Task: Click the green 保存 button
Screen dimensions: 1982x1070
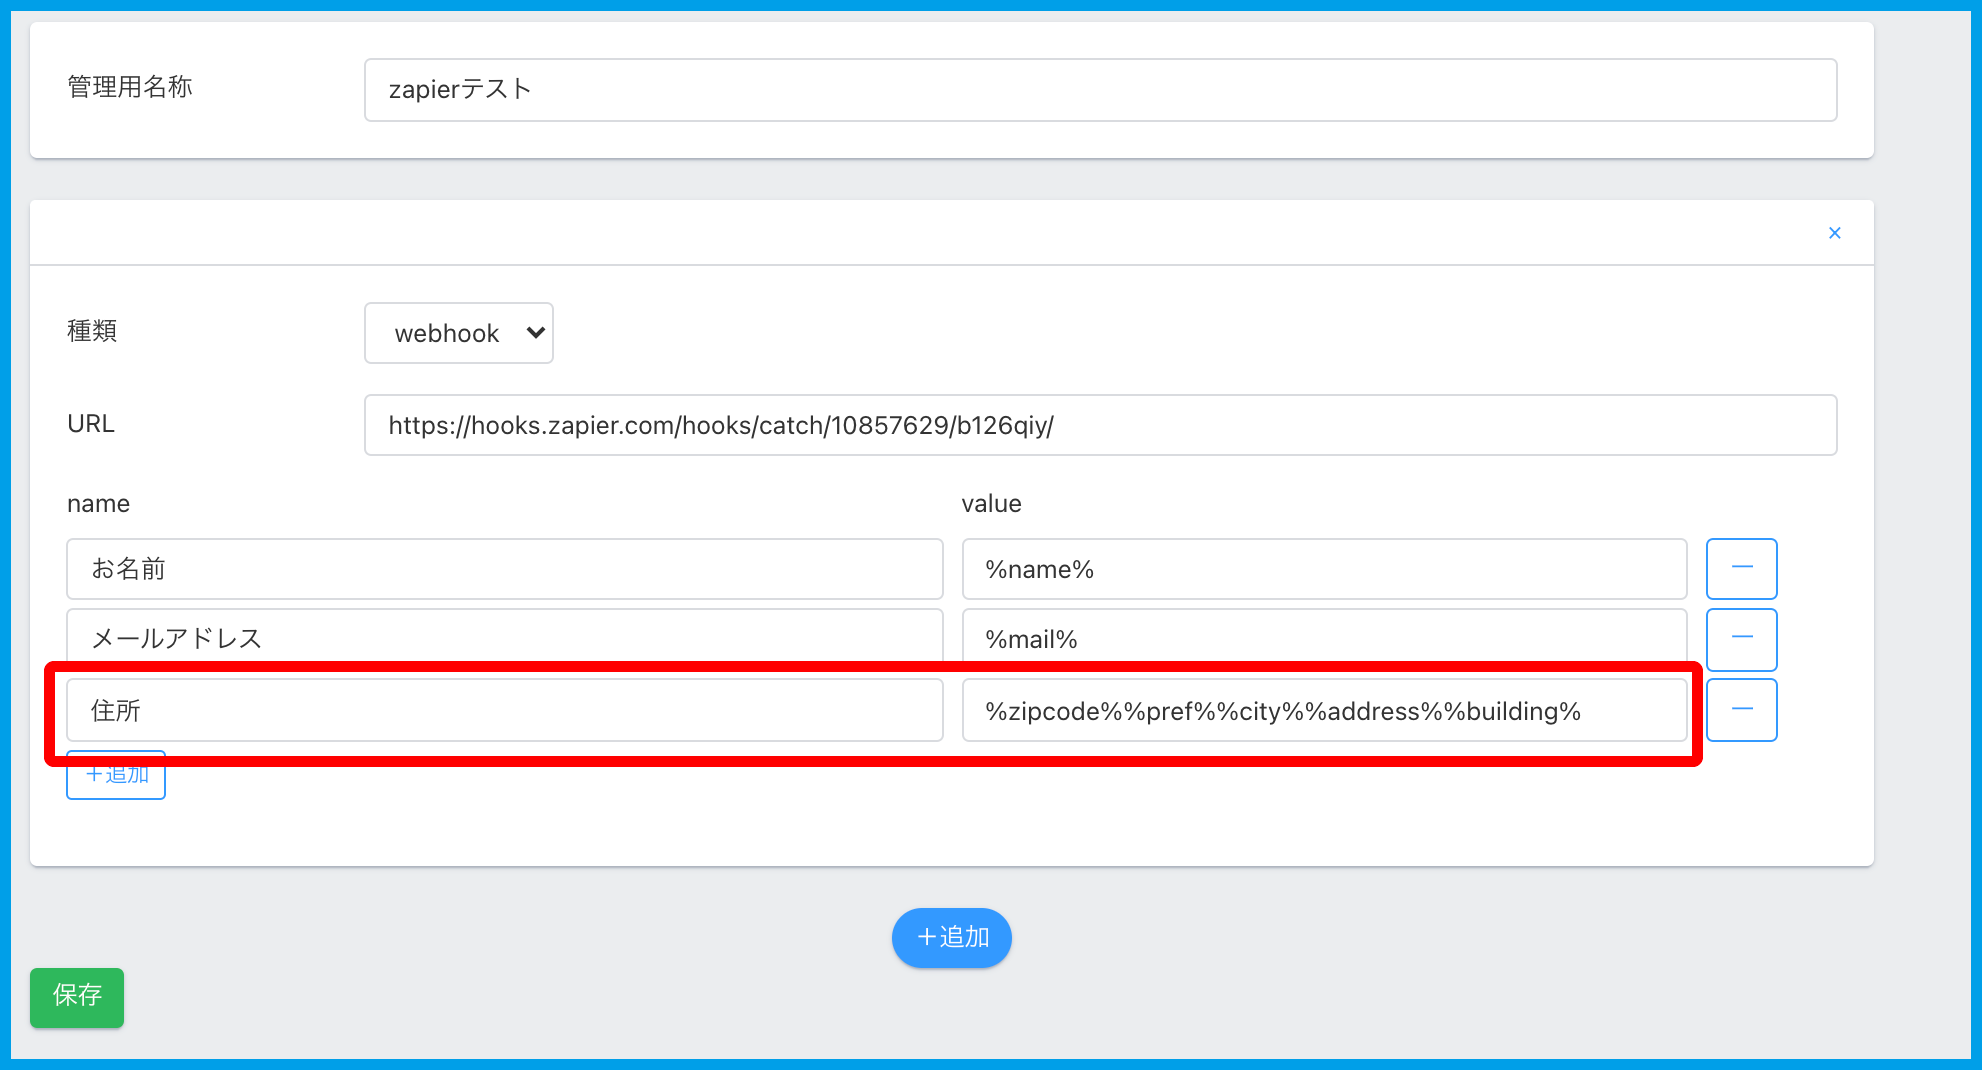Action: point(77,996)
